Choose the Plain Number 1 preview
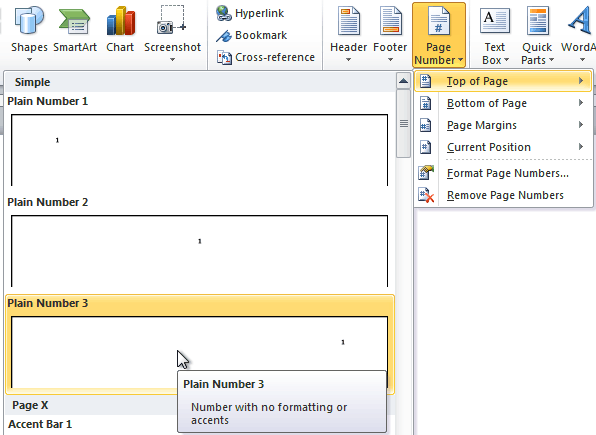This screenshot has height=435, width=596. (200, 150)
